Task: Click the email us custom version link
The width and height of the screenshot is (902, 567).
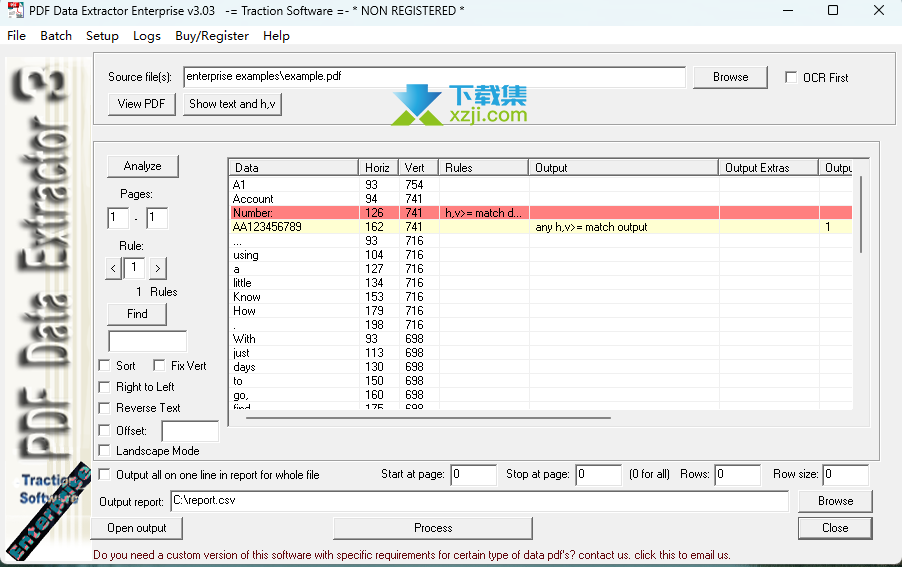Action: 411,555
